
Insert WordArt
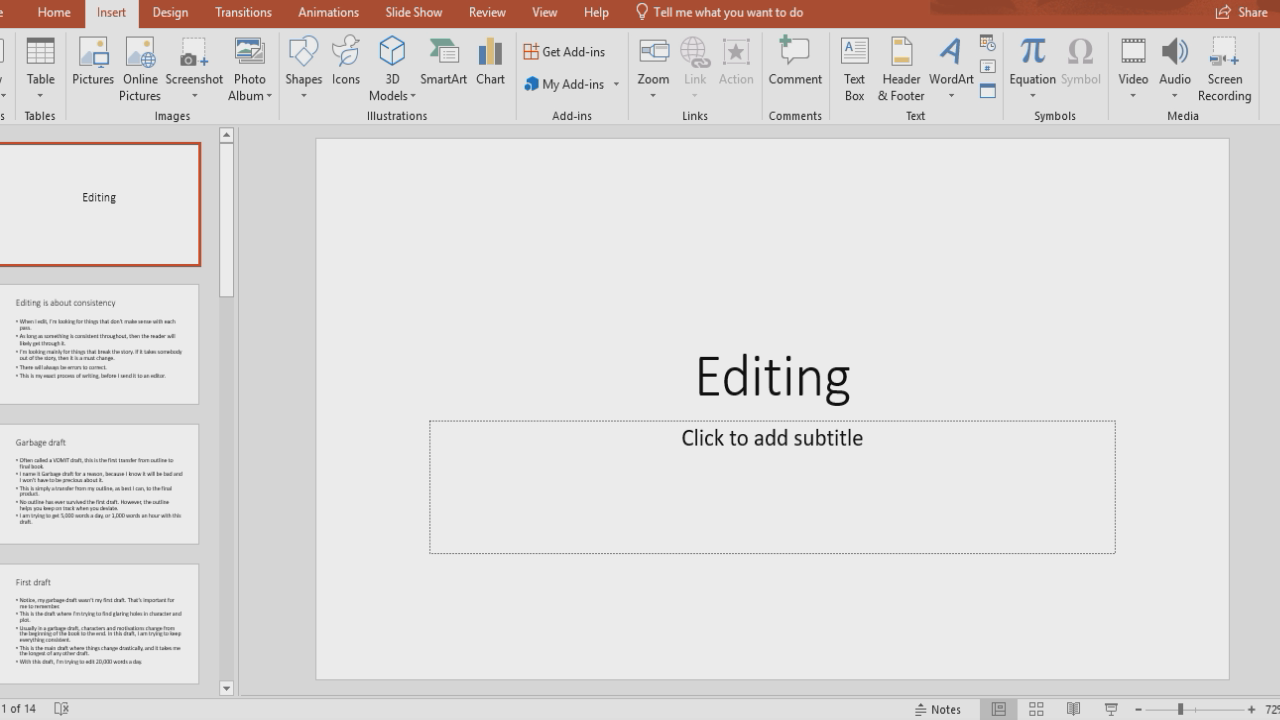[951, 60]
